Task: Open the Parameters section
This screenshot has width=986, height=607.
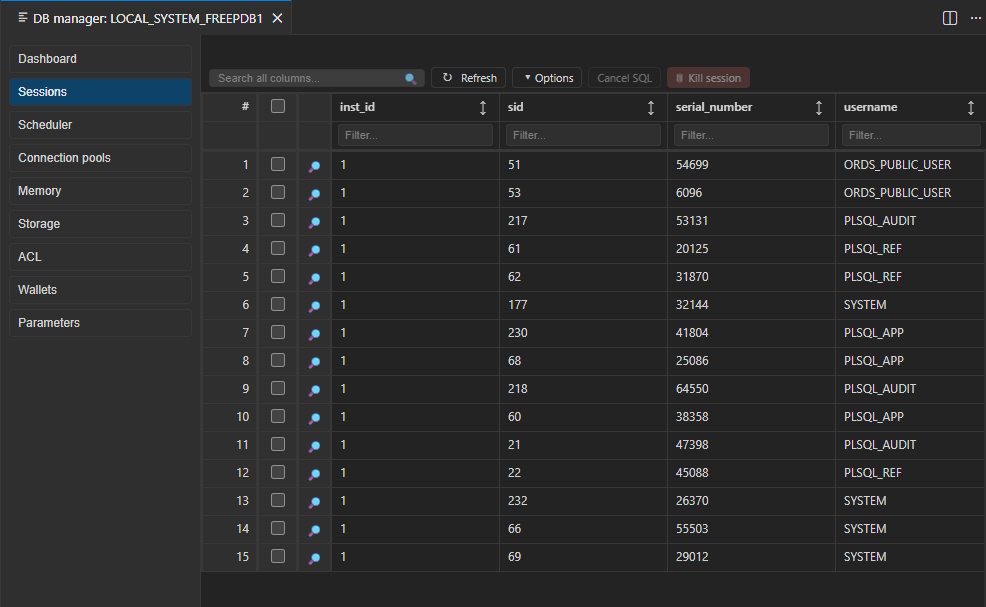Action: coord(101,323)
